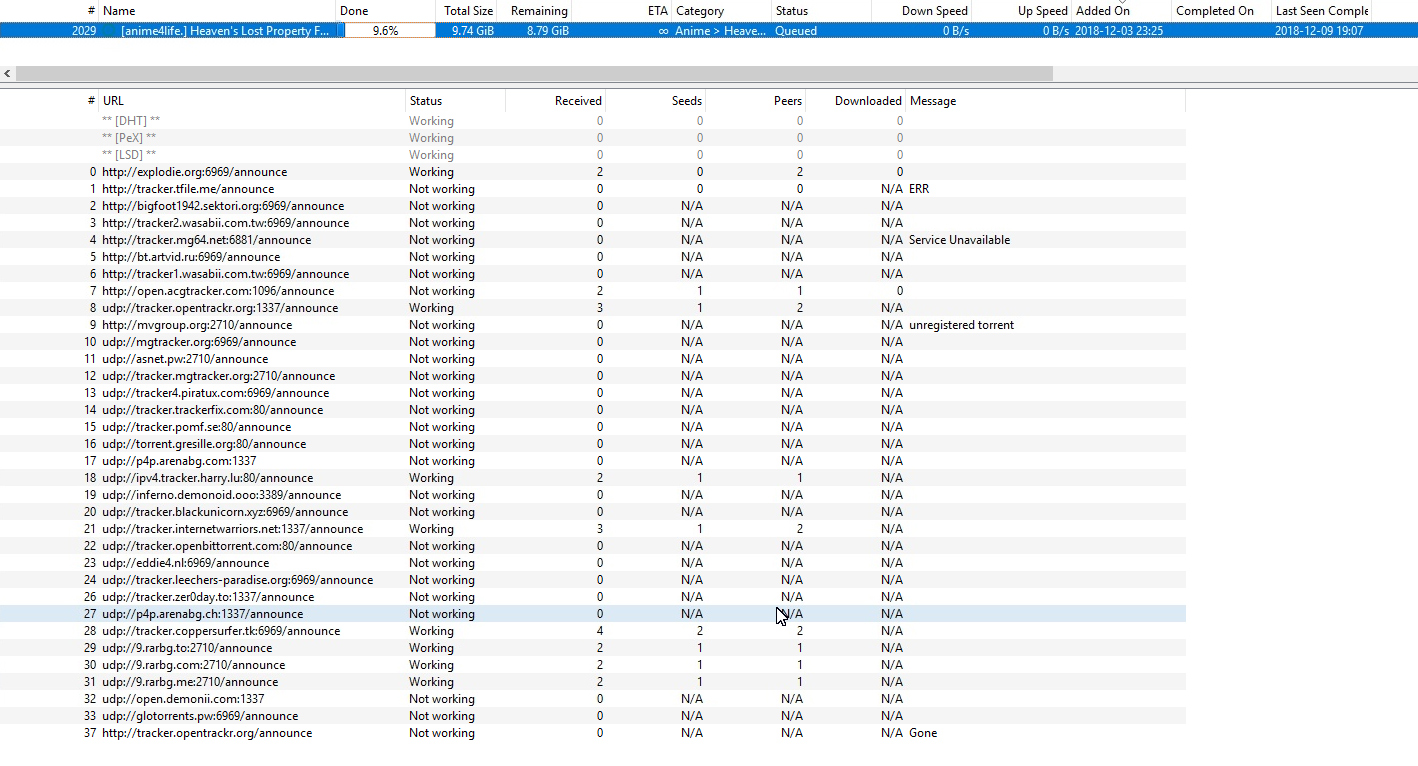Select tracker udp://torrent.gresille.org:80/announce

pyautogui.click(x=593, y=444)
